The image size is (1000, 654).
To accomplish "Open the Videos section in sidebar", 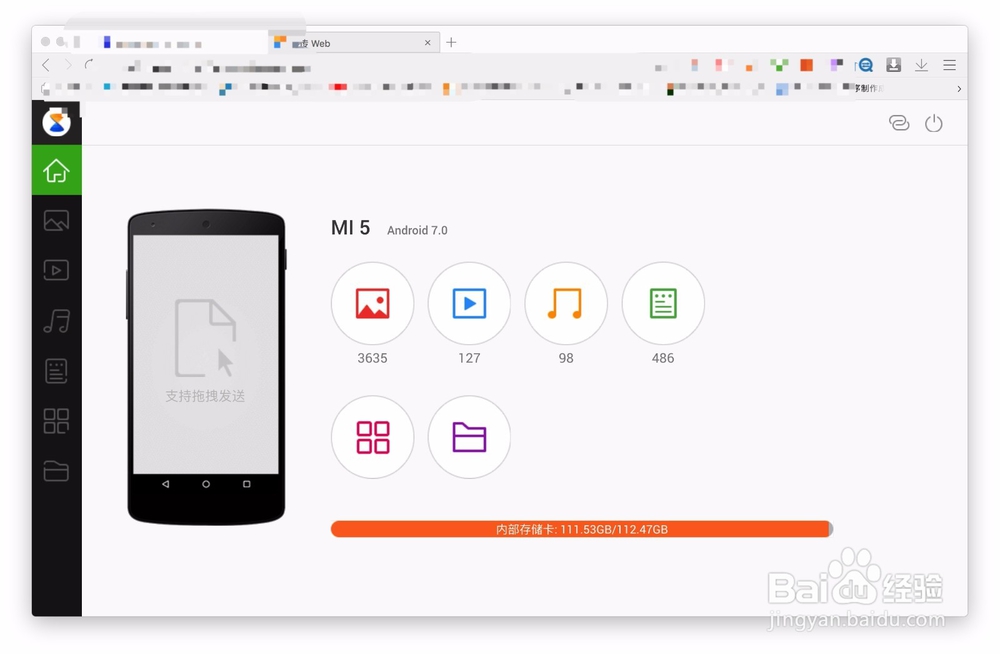I will (x=56, y=271).
